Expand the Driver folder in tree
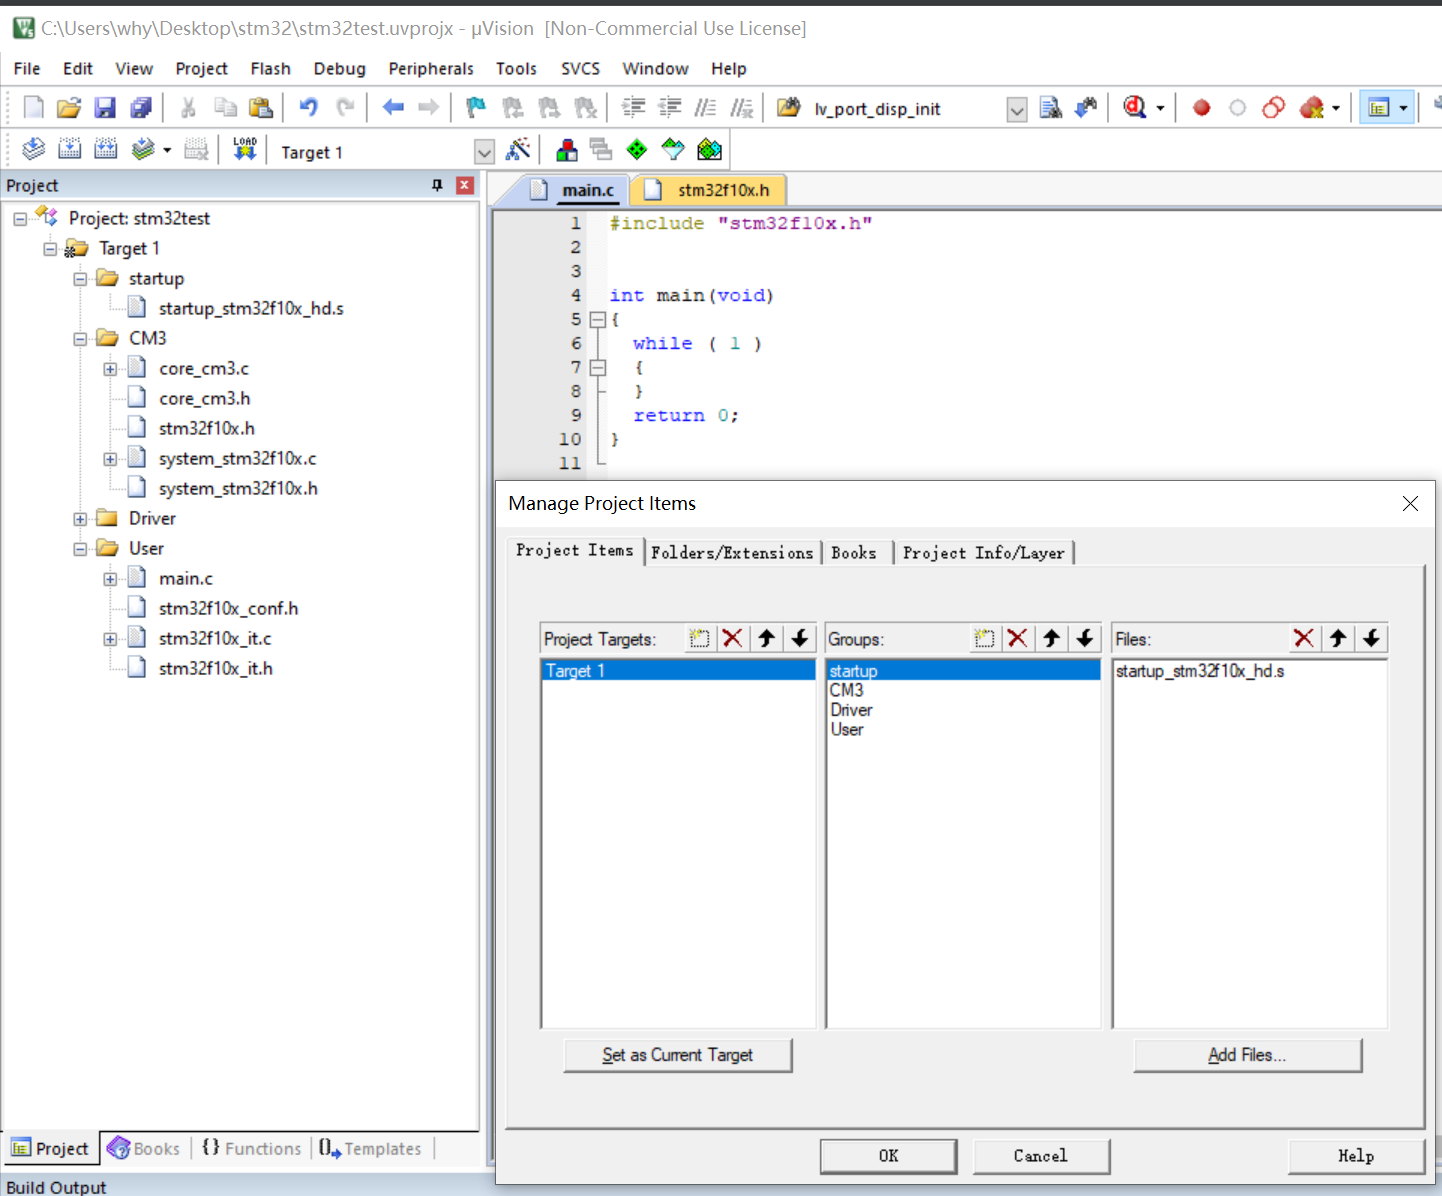1442x1196 pixels. [x=80, y=519]
